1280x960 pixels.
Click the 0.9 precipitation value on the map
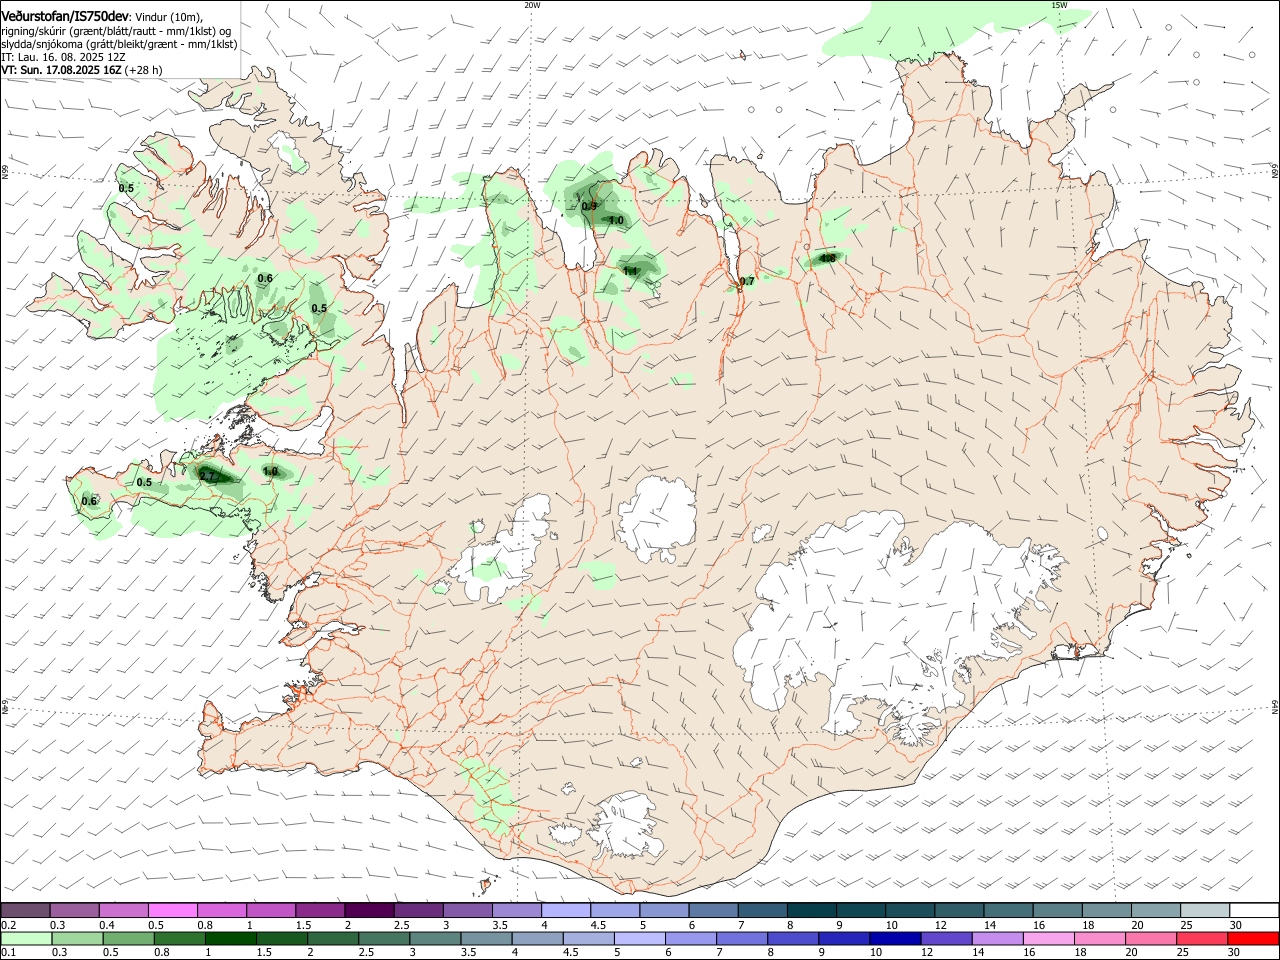click(x=590, y=207)
